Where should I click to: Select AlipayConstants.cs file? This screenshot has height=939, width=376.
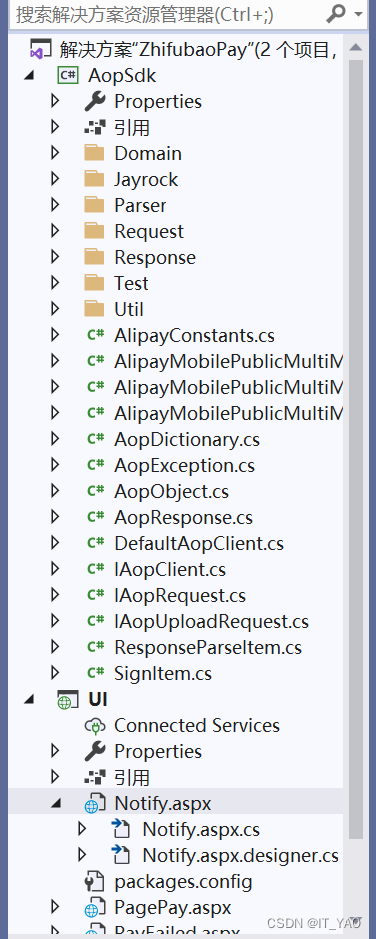pos(195,335)
